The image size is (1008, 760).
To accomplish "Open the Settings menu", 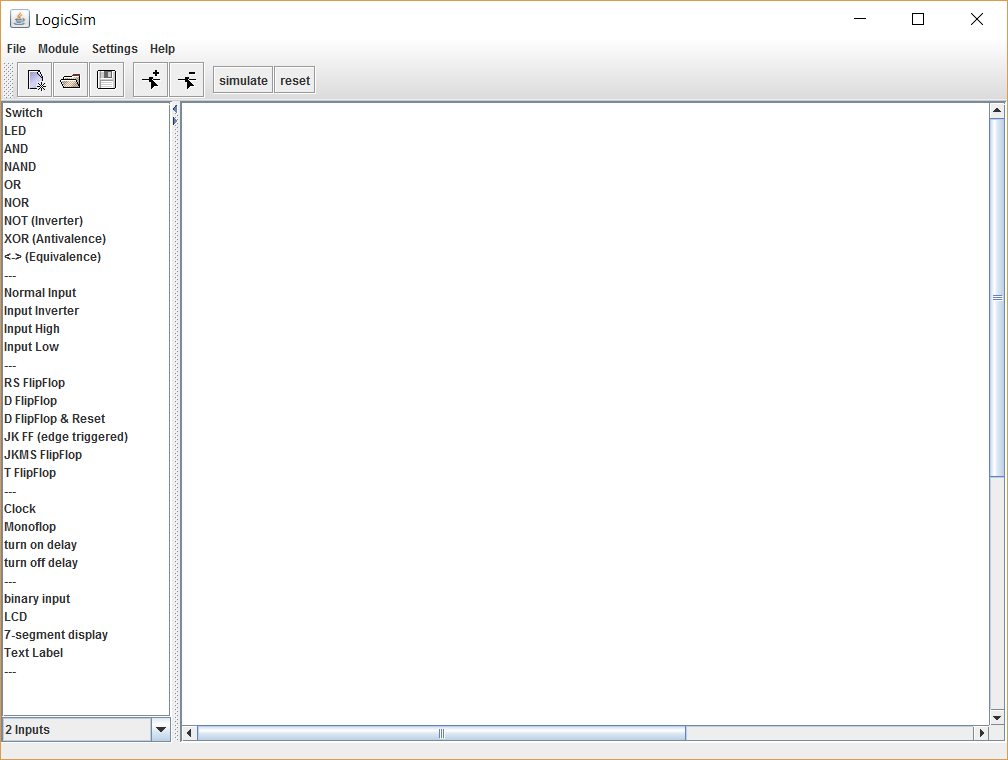I will click(115, 49).
